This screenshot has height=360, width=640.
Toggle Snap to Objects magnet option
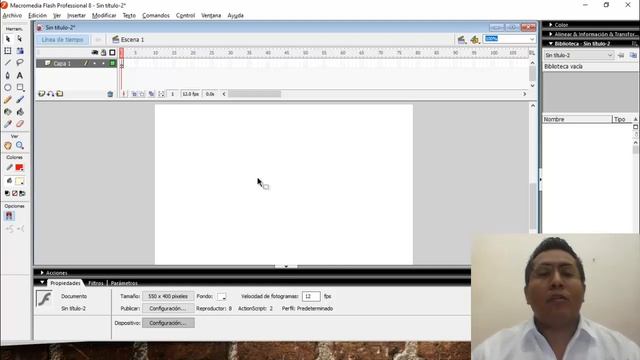click(x=9, y=216)
